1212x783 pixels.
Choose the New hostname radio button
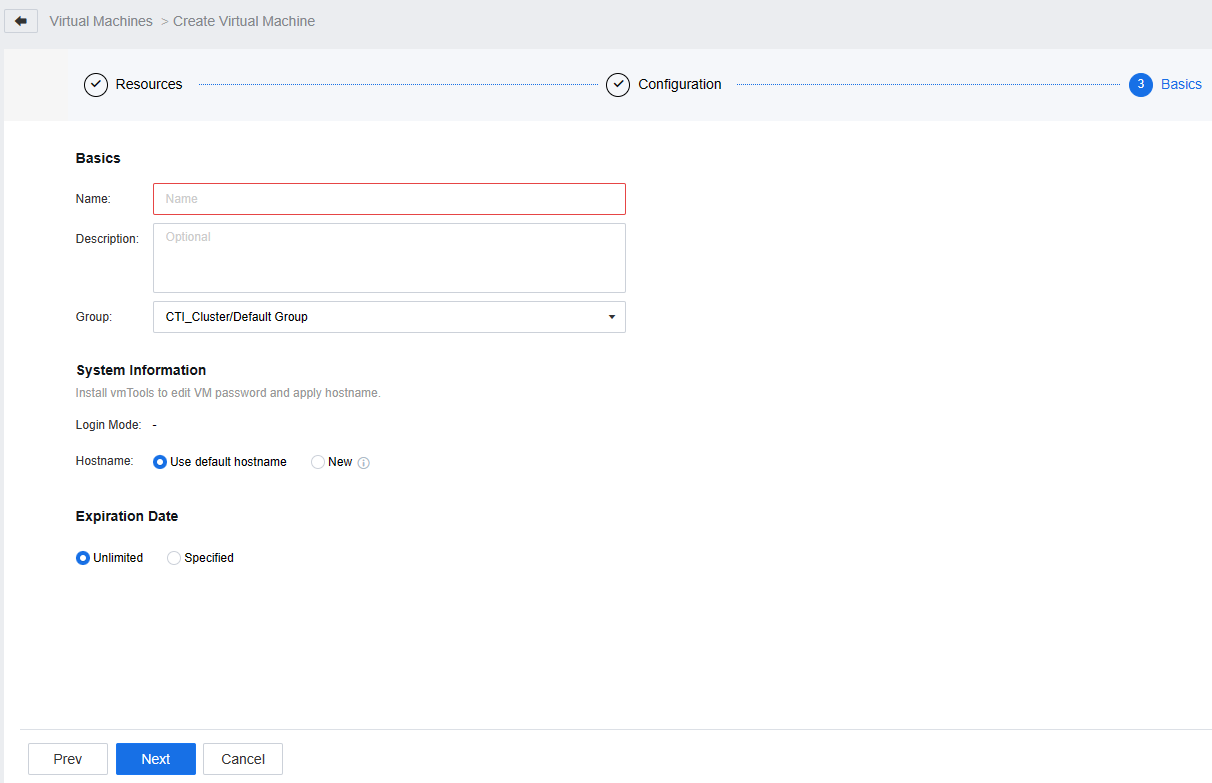pyautogui.click(x=318, y=462)
